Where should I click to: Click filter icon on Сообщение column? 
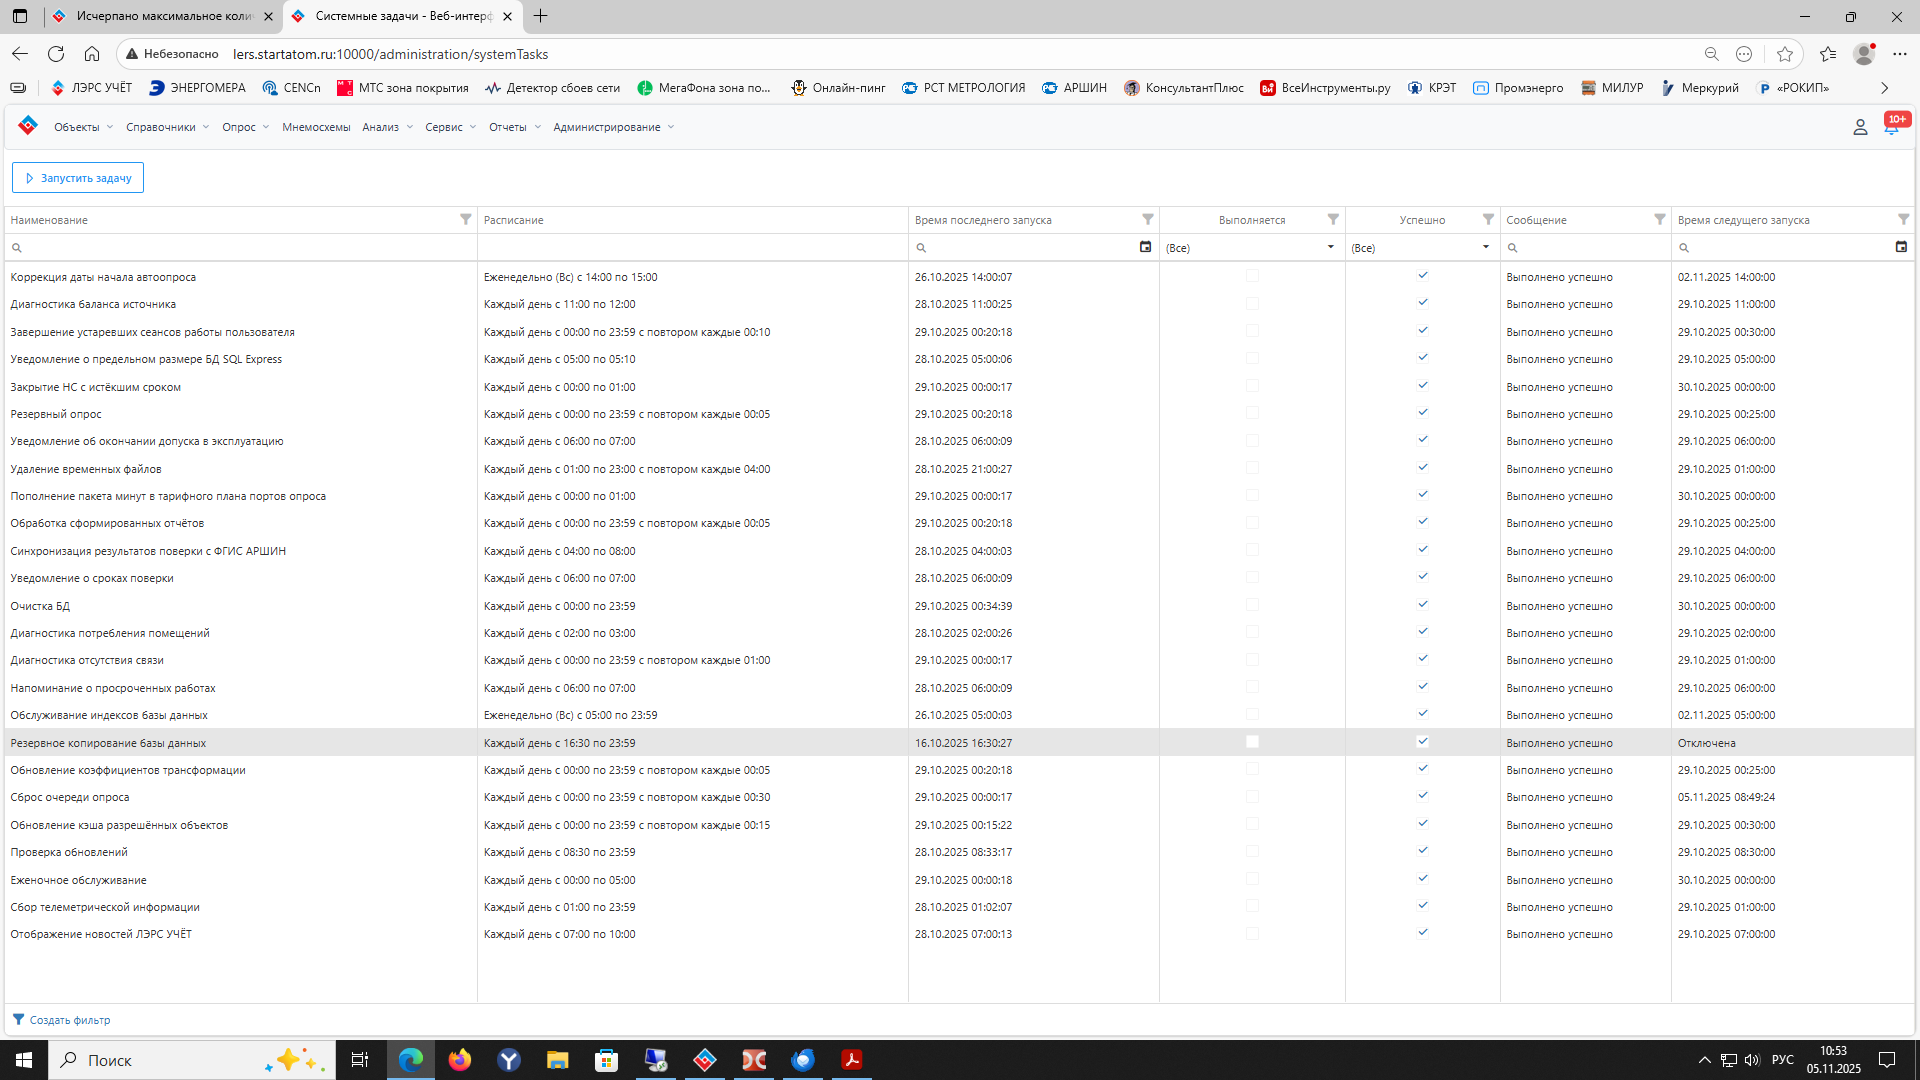tap(1659, 219)
